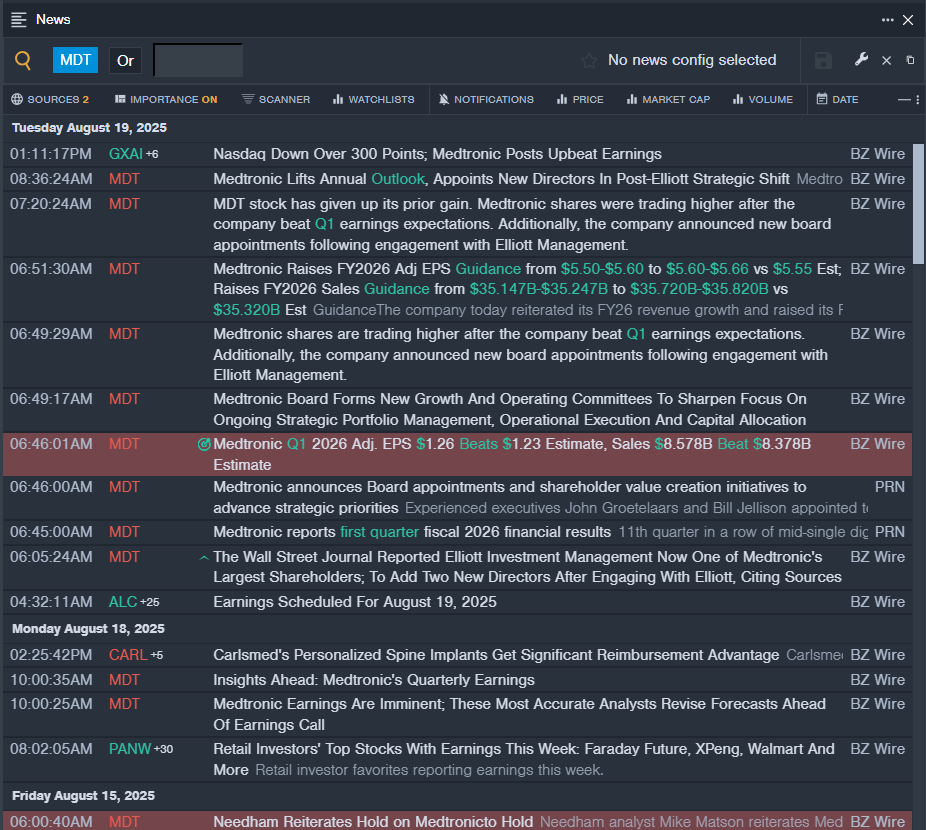
Task: Open the Sources filter
Action: [50, 99]
